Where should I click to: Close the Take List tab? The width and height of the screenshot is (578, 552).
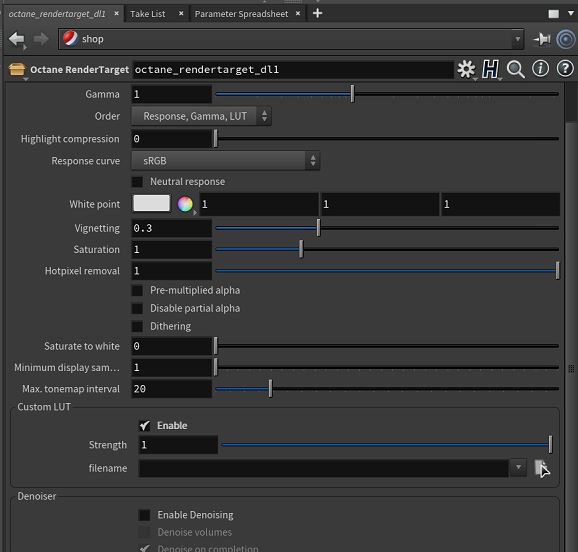point(181,13)
